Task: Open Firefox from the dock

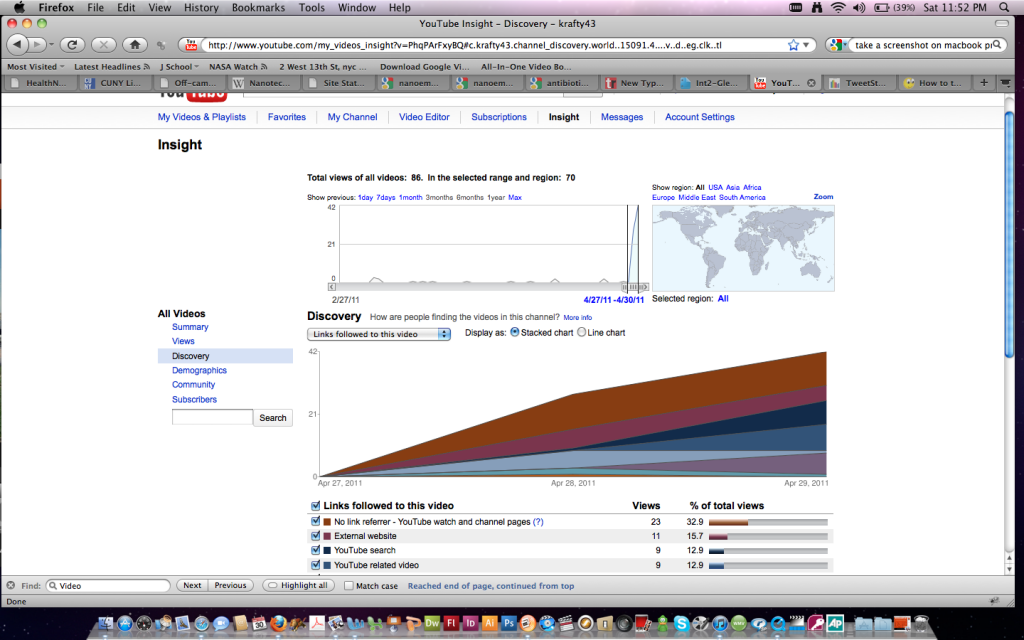Action: (278, 623)
